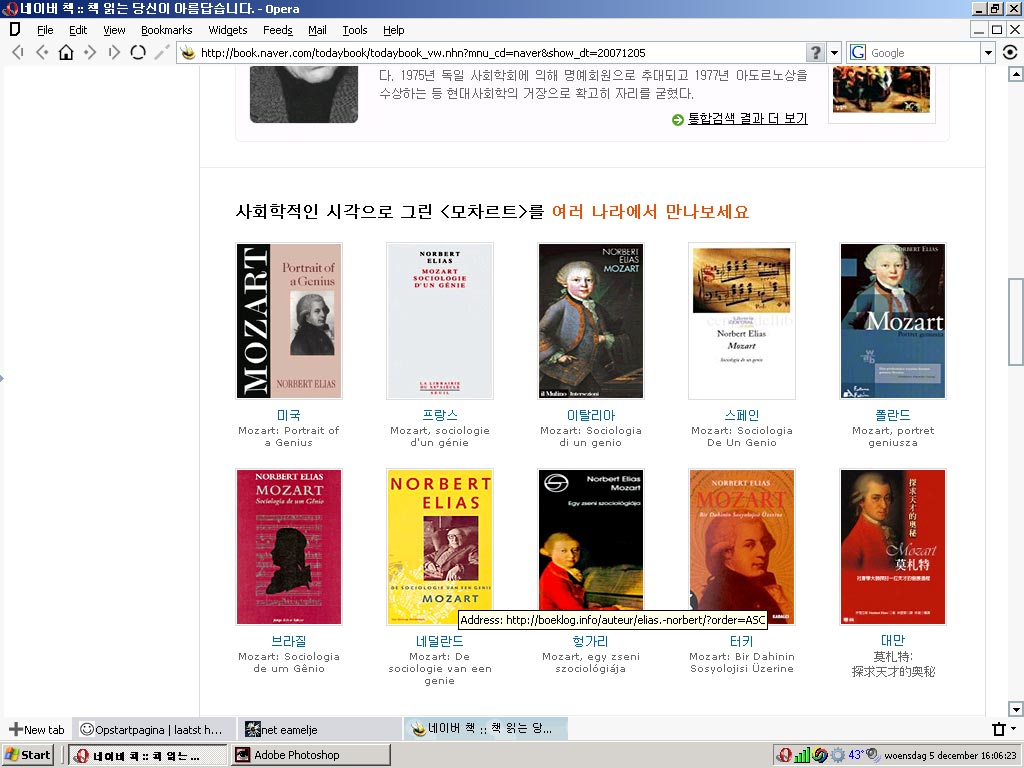The image size is (1024, 768).
Task: Click the Google search field
Action: click(x=922, y=53)
